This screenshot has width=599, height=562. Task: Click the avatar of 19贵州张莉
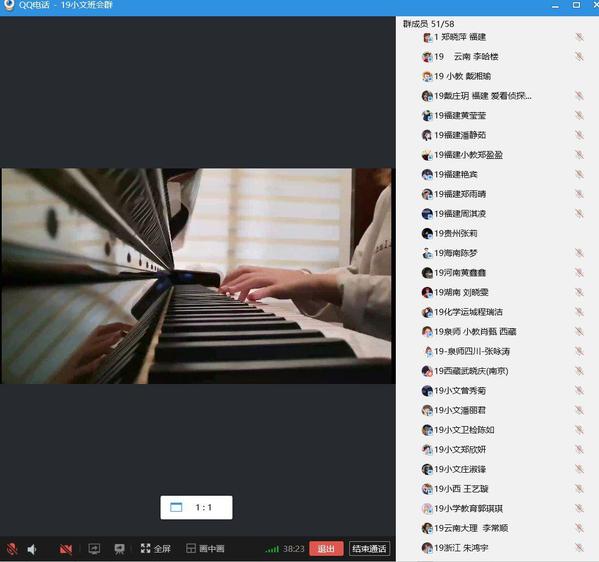tap(427, 233)
